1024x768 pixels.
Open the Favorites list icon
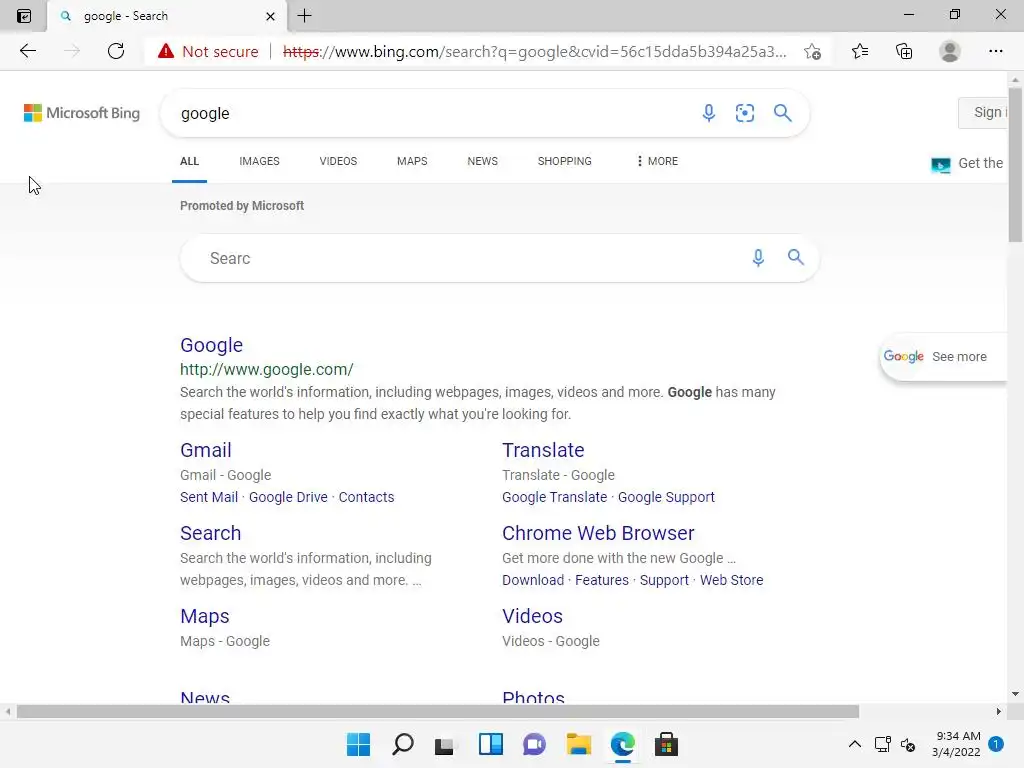[x=859, y=51]
